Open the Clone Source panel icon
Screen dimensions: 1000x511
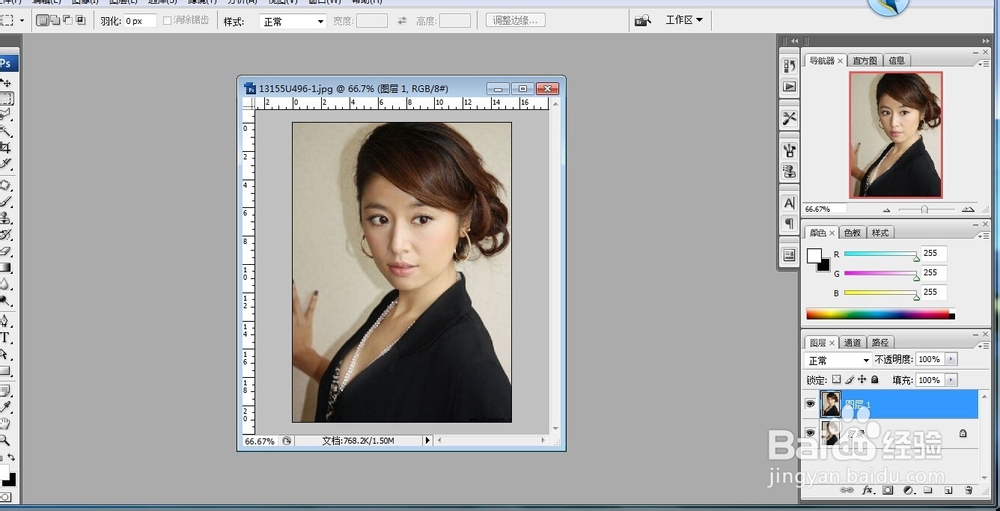coord(790,171)
